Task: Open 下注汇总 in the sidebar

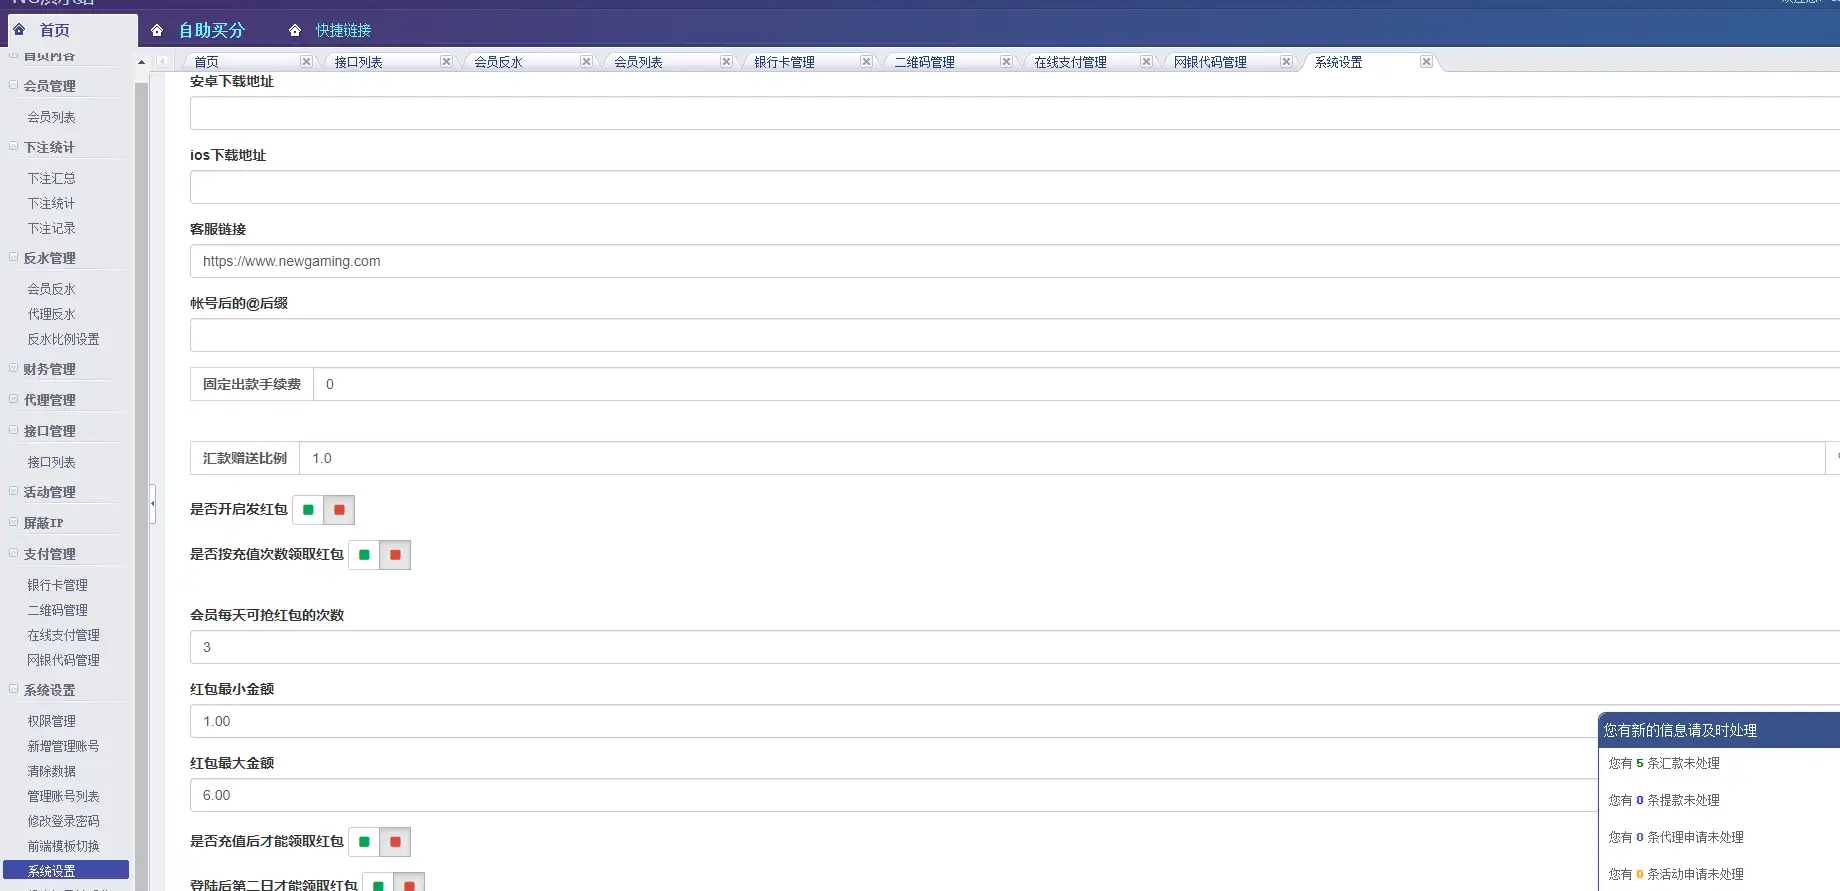Action: point(52,178)
